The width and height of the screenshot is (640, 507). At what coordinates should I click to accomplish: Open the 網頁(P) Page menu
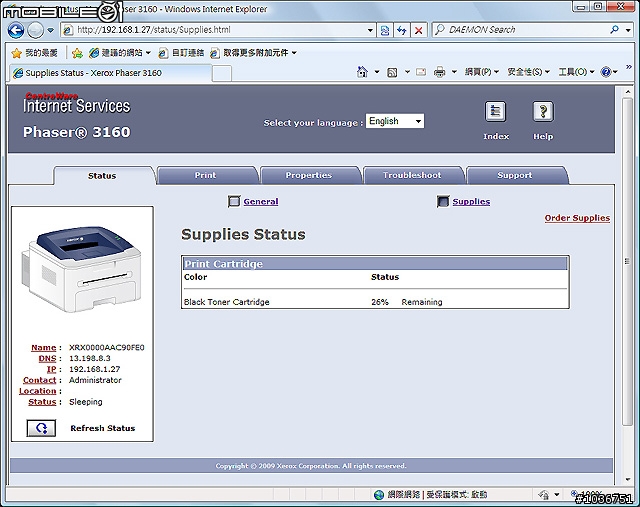(482, 72)
